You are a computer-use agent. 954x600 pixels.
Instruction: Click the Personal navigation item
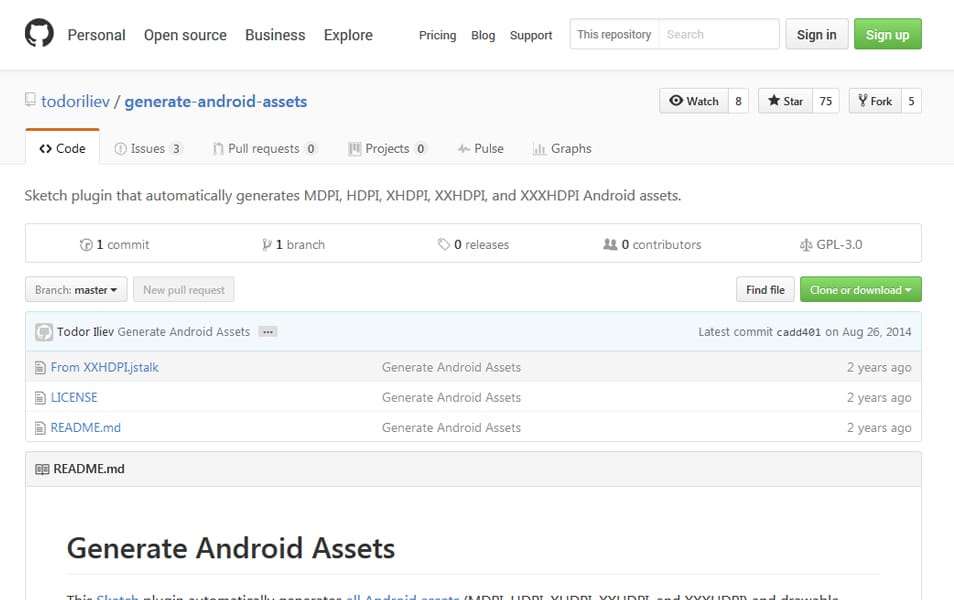(96, 35)
